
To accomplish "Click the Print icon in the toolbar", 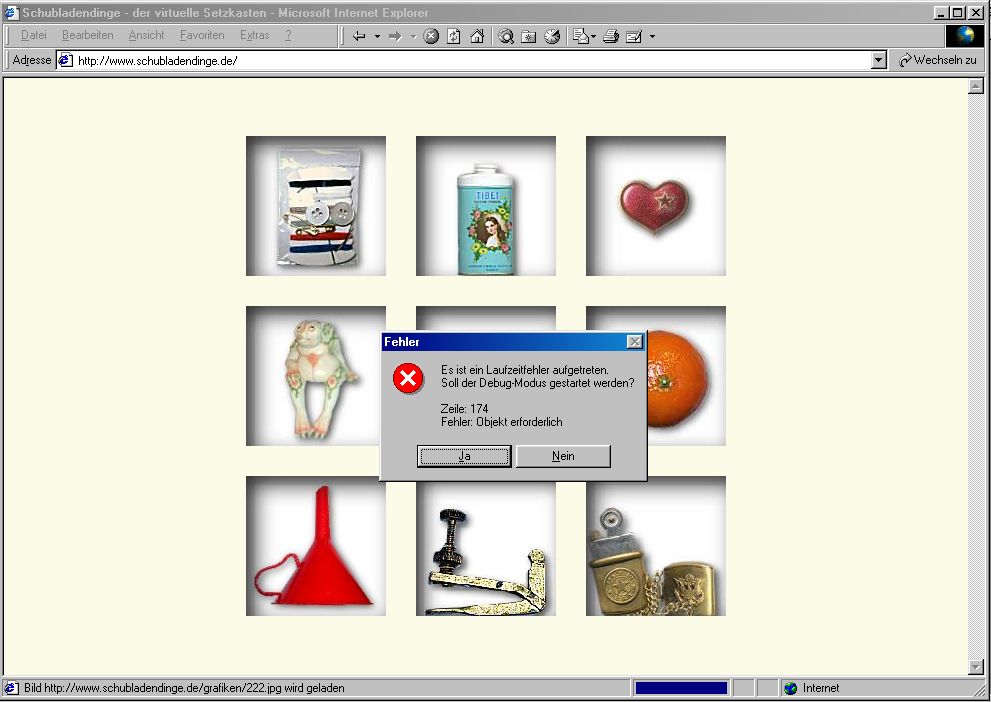I will point(611,36).
